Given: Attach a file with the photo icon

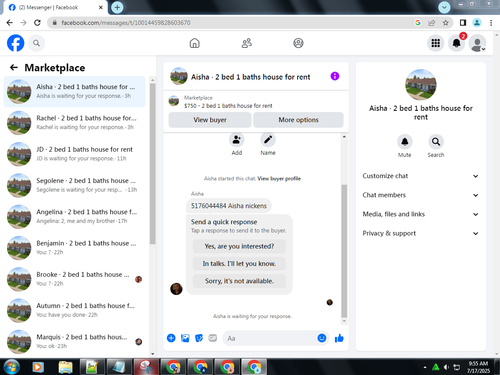Looking at the screenshot, I should pyautogui.click(x=185, y=338).
